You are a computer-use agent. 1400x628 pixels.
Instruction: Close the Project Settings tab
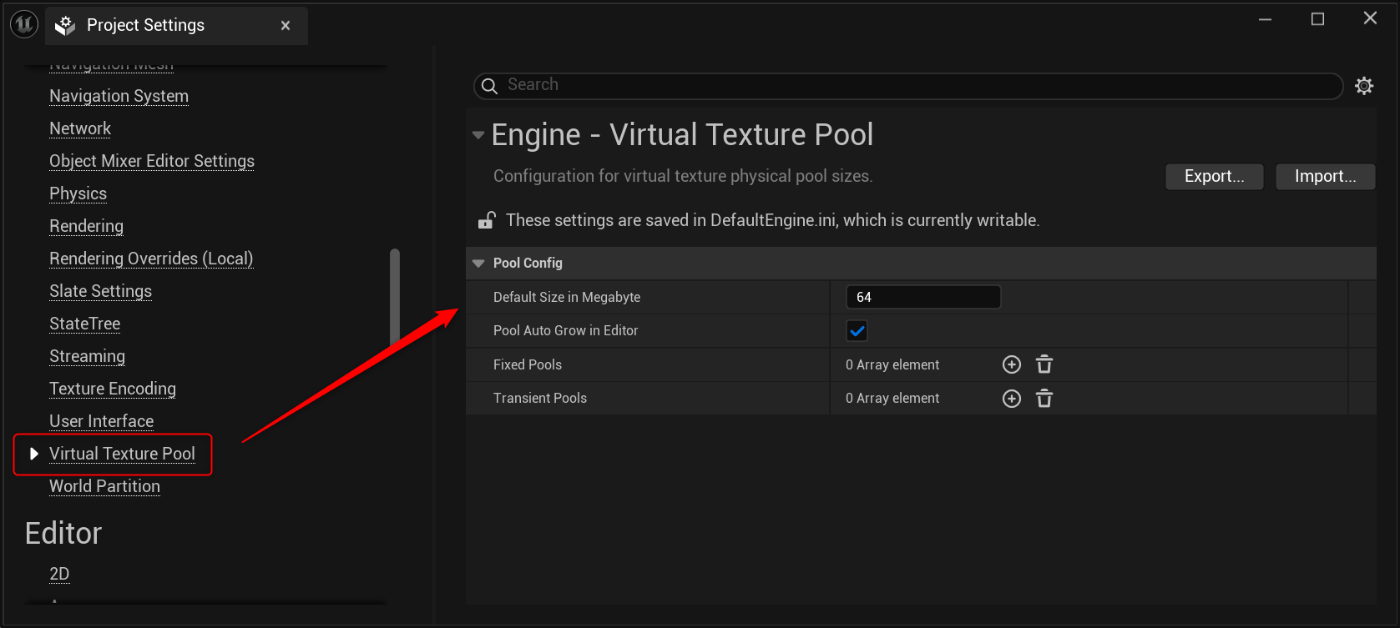point(285,26)
